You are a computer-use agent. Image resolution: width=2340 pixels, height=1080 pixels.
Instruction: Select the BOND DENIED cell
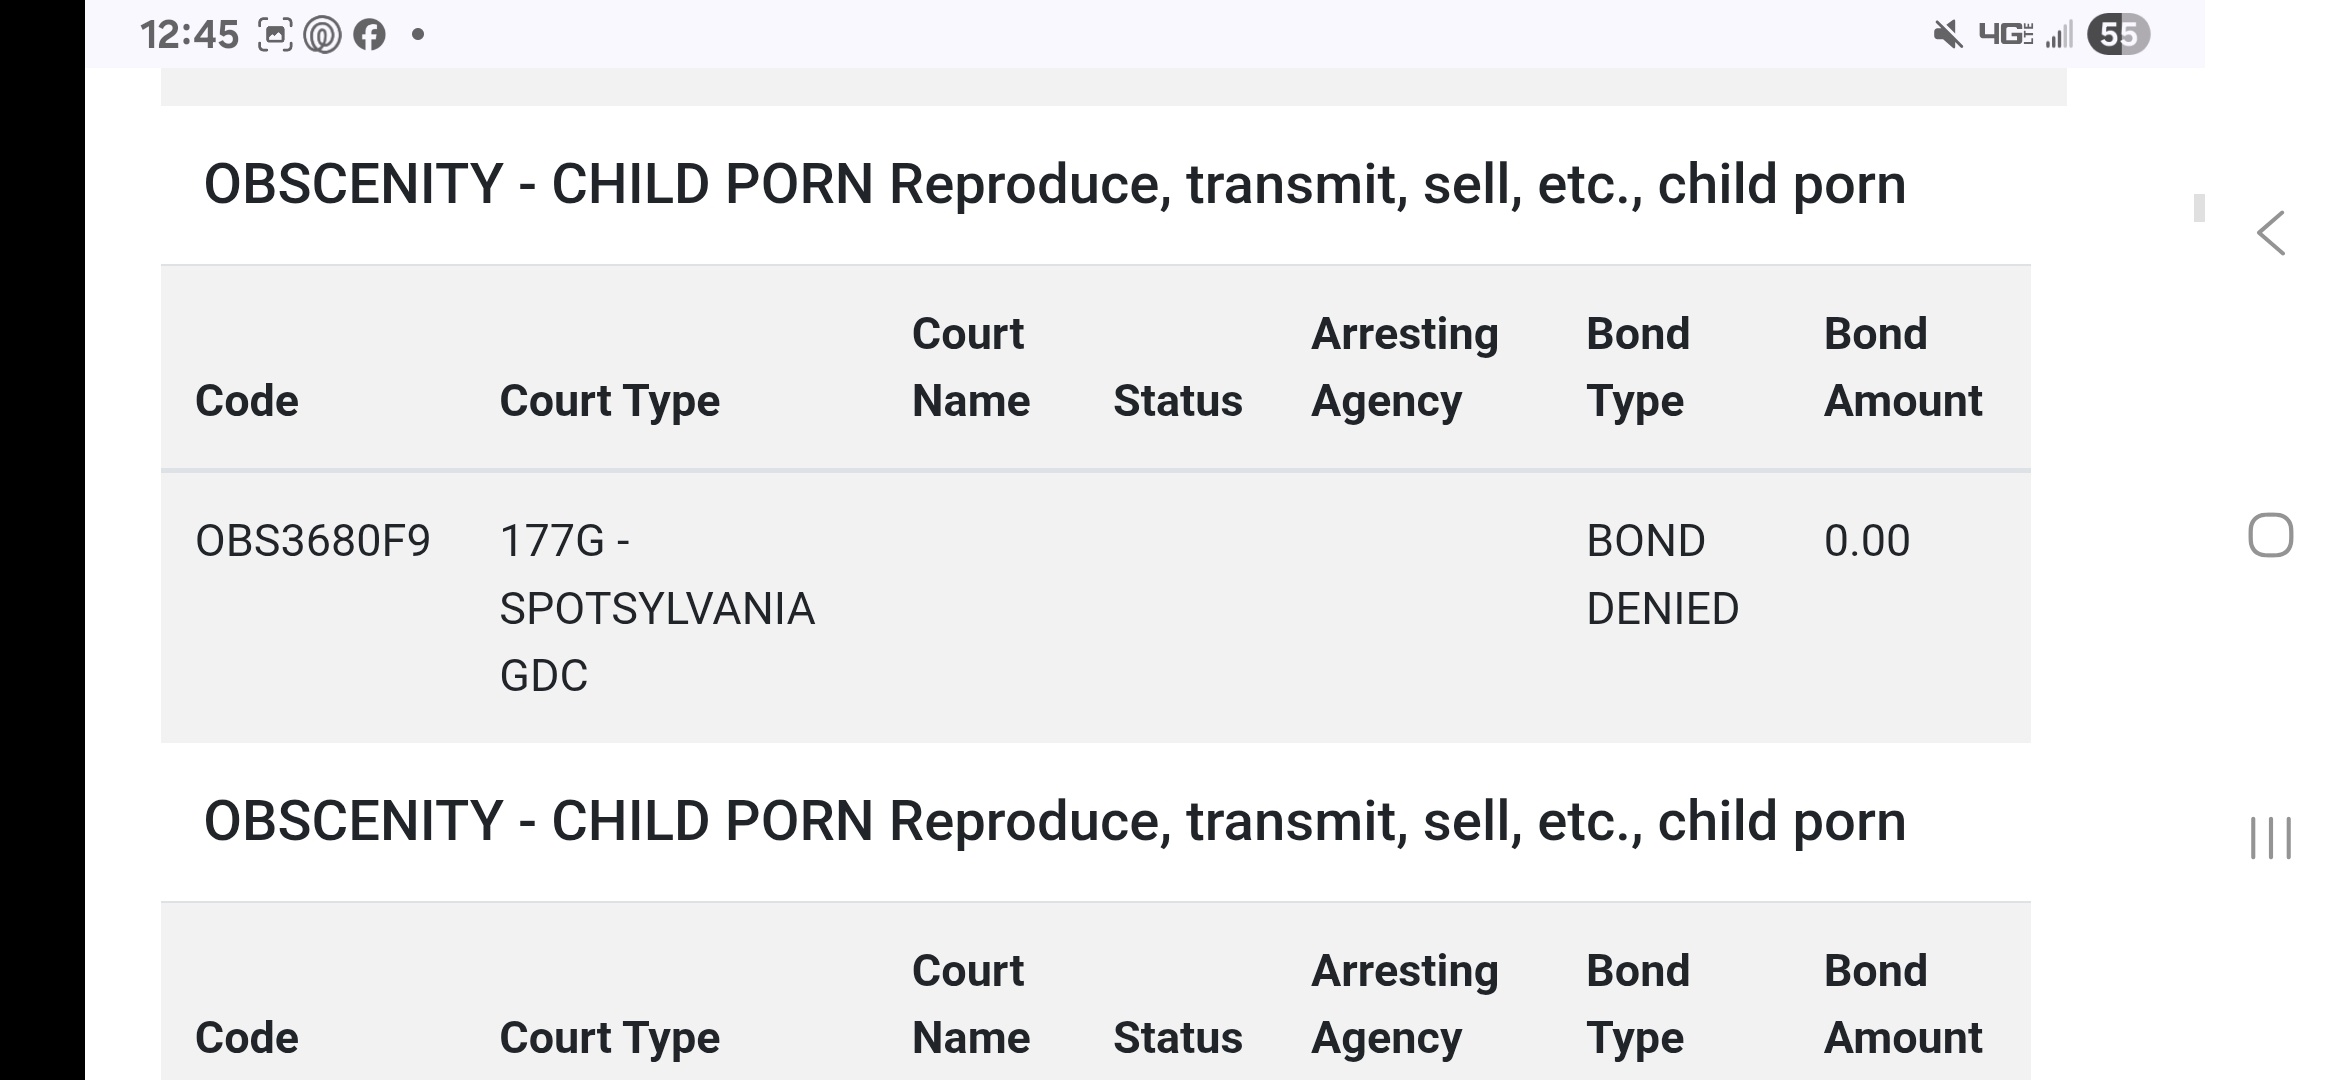coord(1662,575)
